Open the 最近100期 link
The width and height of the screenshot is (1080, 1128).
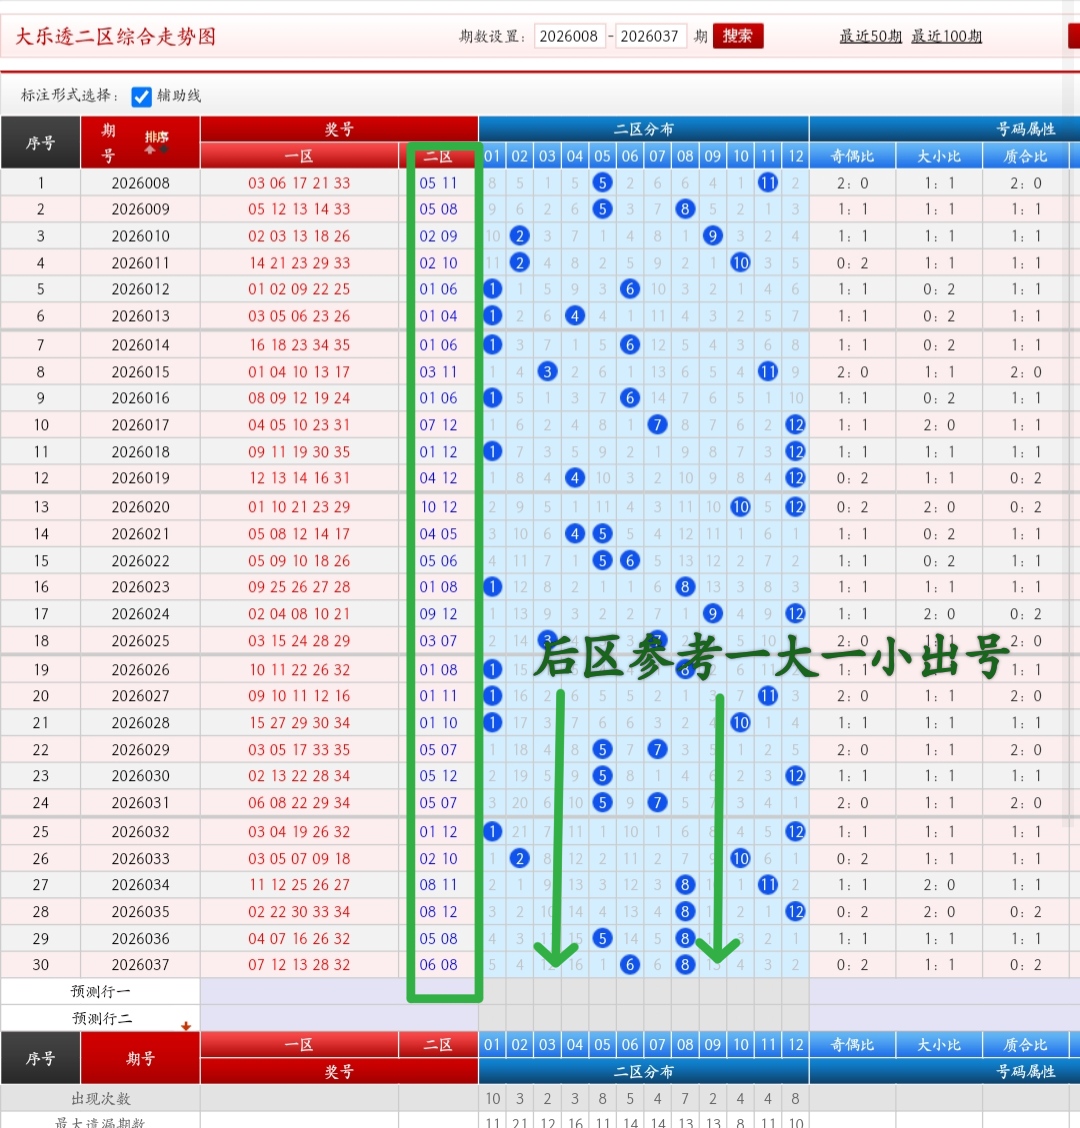click(x=946, y=37)
